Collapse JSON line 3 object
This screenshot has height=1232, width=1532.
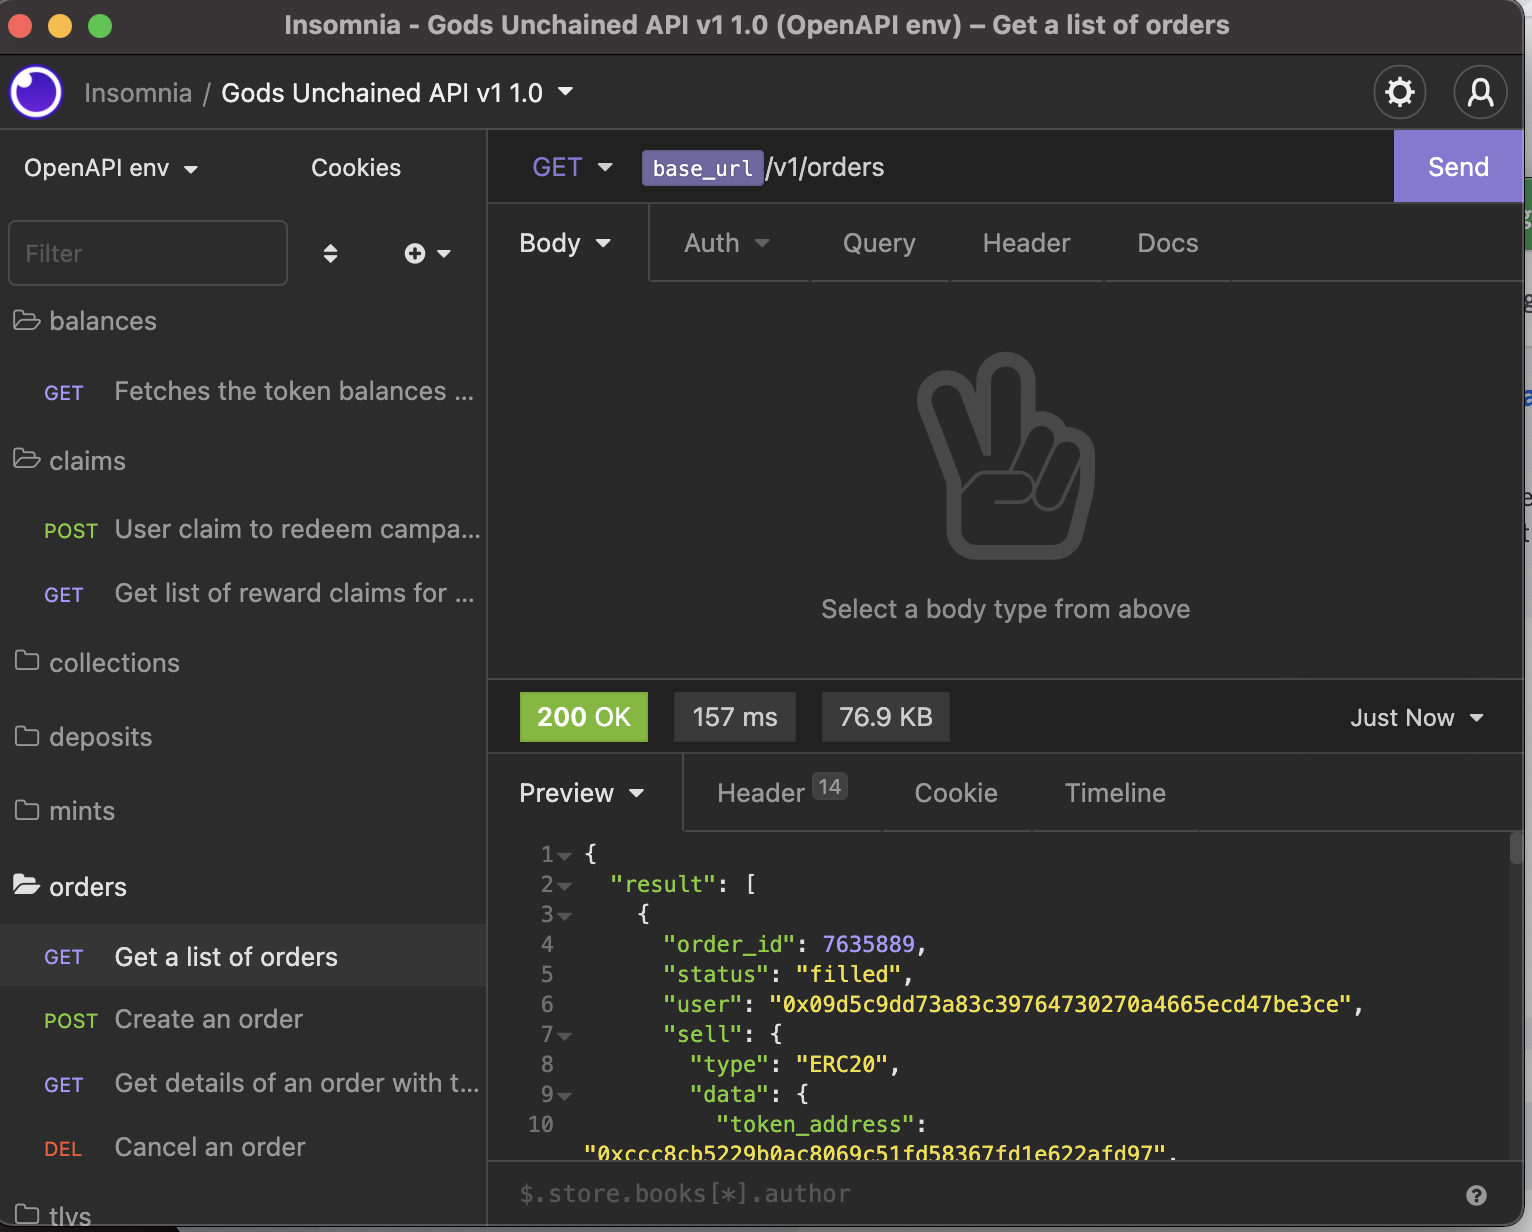pos(565,916)
